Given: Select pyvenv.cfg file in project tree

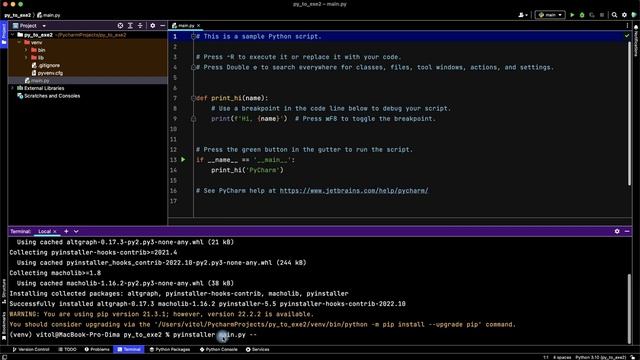Looking at the screenshot, I should pos(47,73).
